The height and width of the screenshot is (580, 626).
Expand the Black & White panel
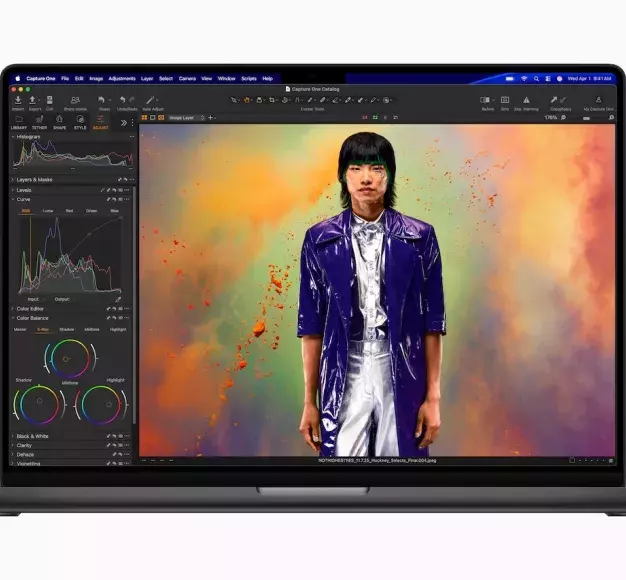pos(33,436)
